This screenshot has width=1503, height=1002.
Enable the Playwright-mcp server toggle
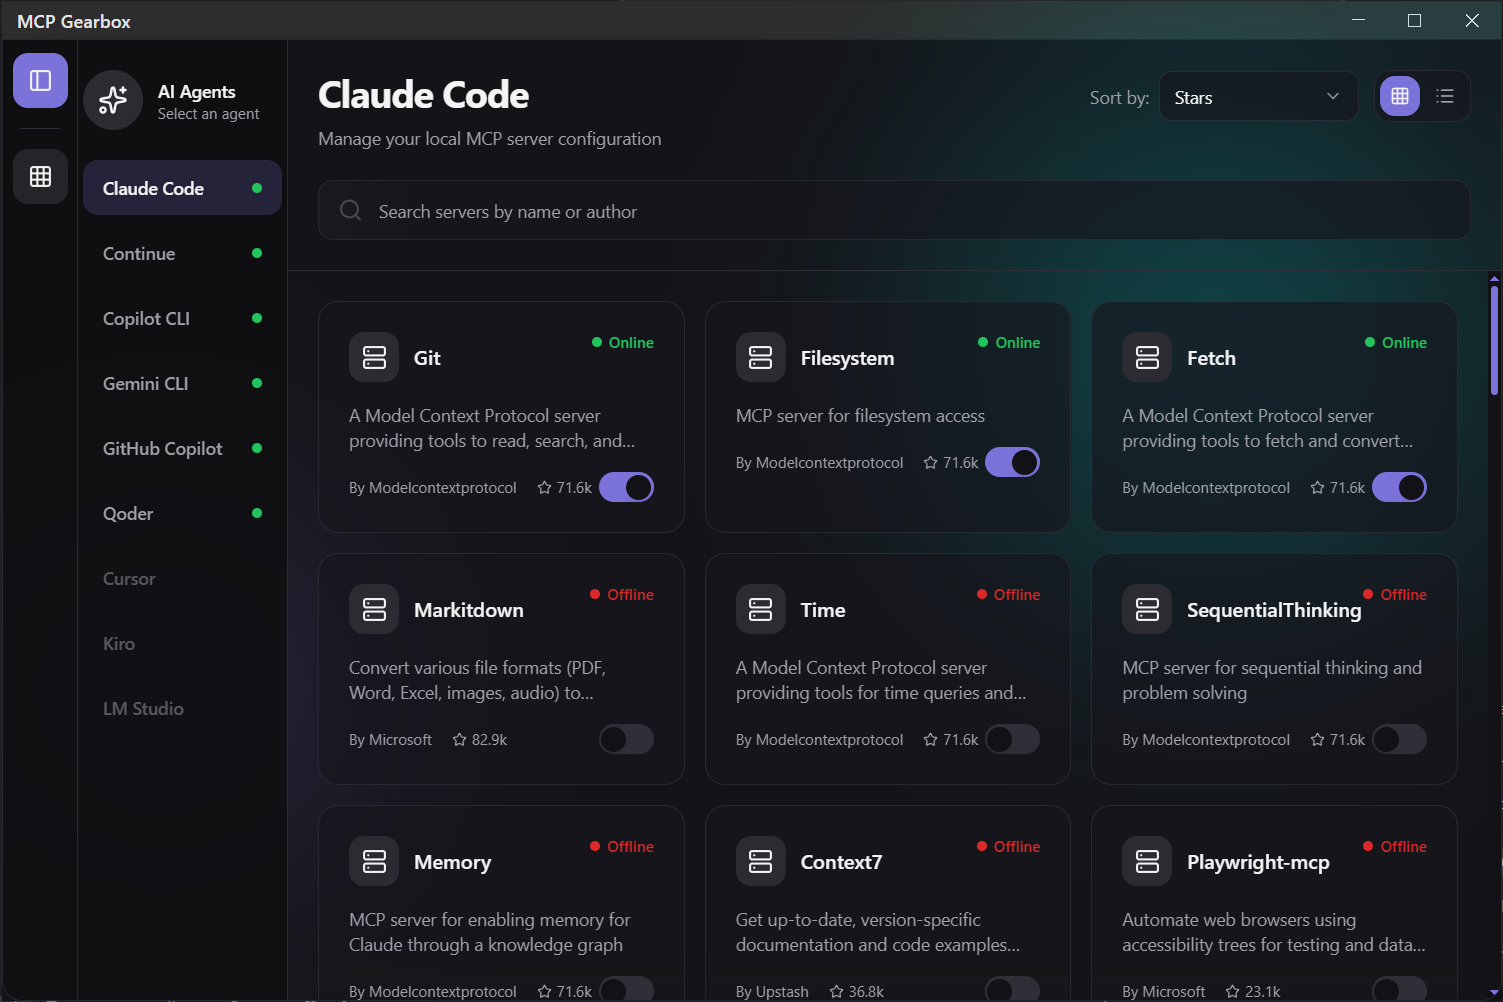point(1399,989)
